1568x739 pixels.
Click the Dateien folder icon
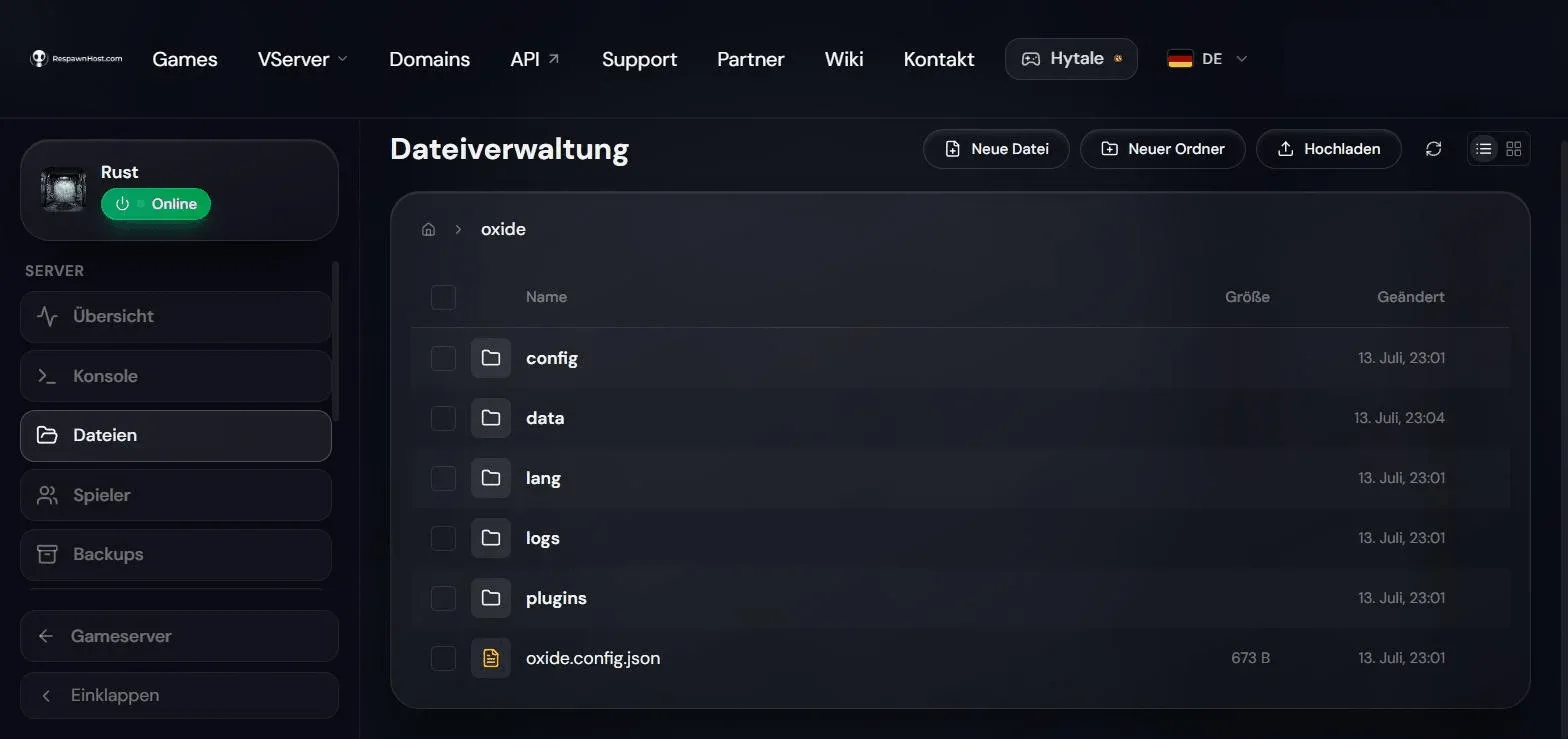[x=47, y=435]
